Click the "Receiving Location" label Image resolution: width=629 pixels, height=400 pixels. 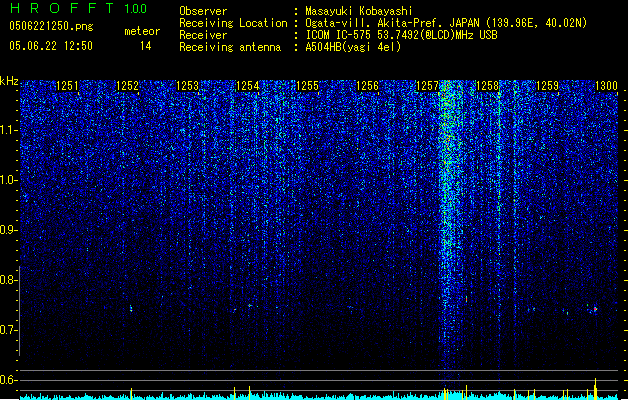point(233,23)
